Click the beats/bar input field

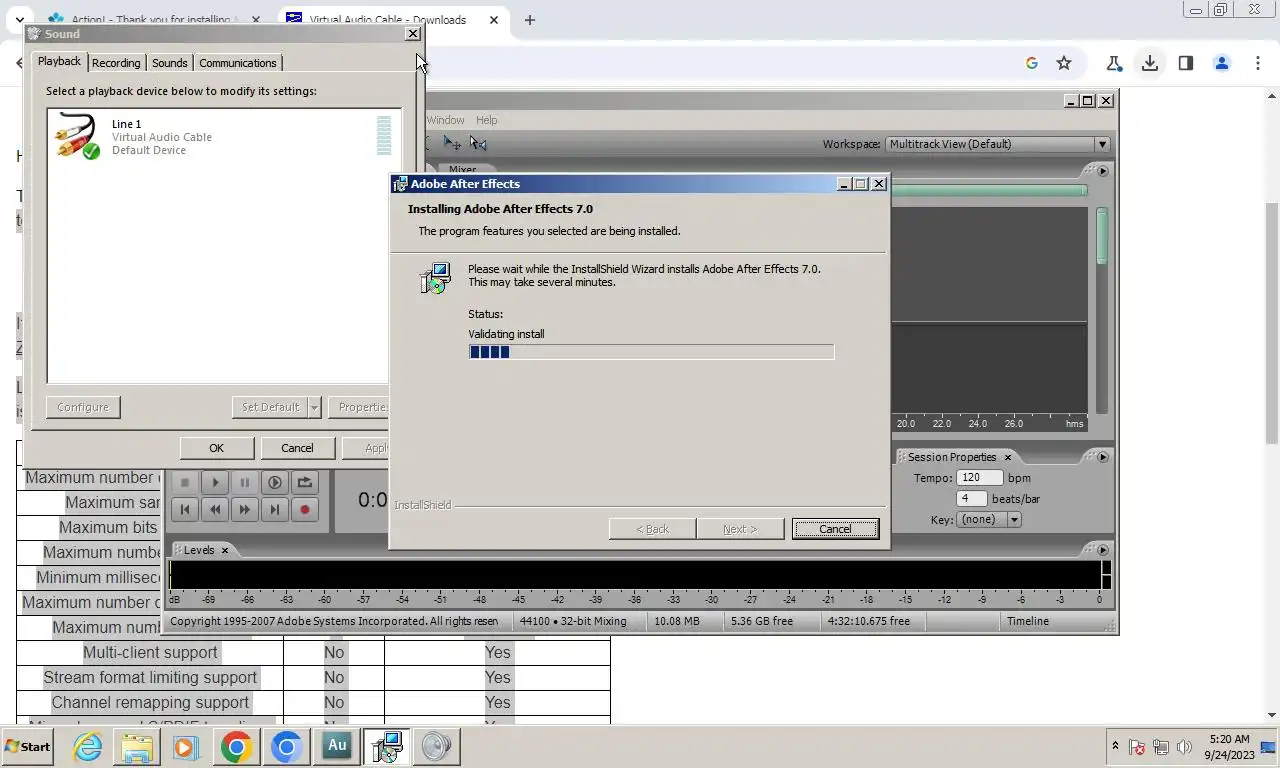click(x=972, y=499)
